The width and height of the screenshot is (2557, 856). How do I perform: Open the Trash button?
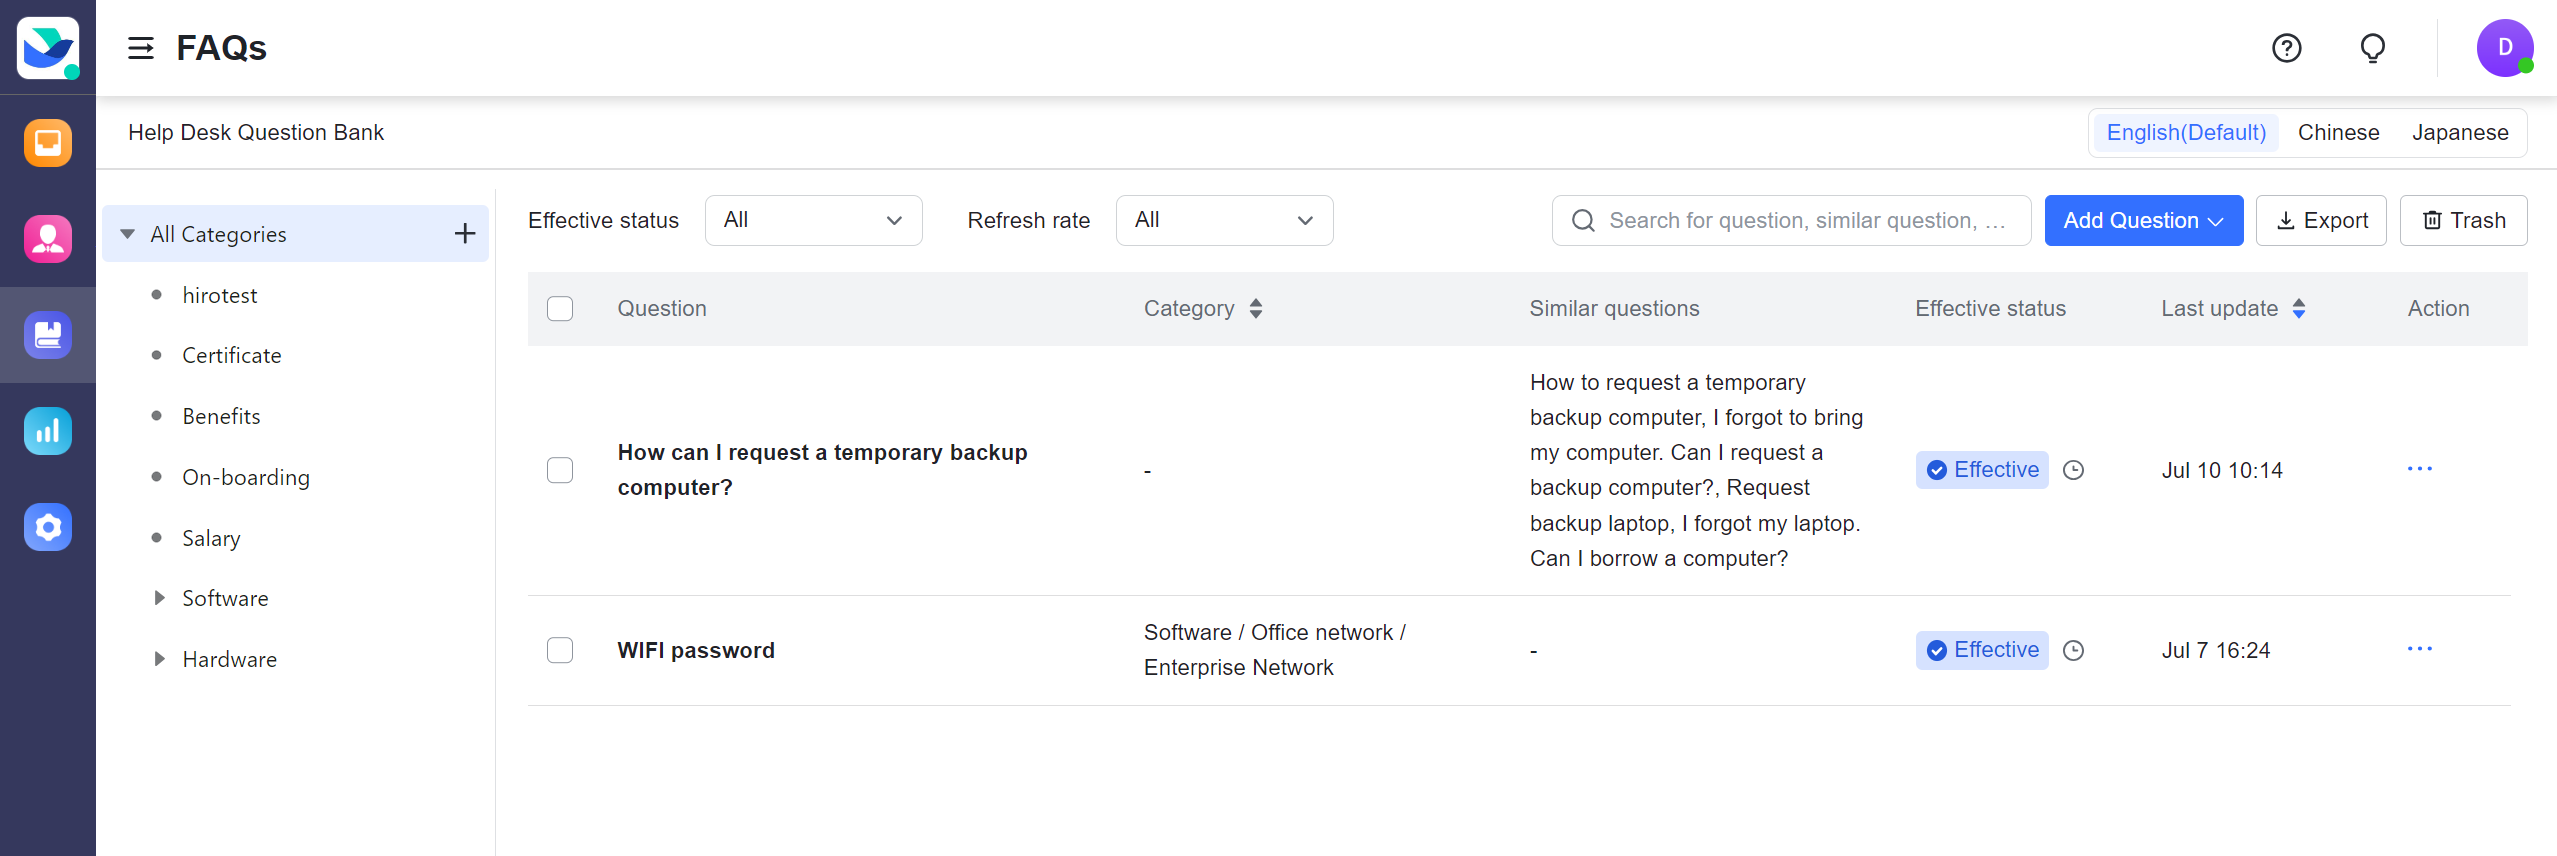pyautogui.click(x=2463, y=221)
